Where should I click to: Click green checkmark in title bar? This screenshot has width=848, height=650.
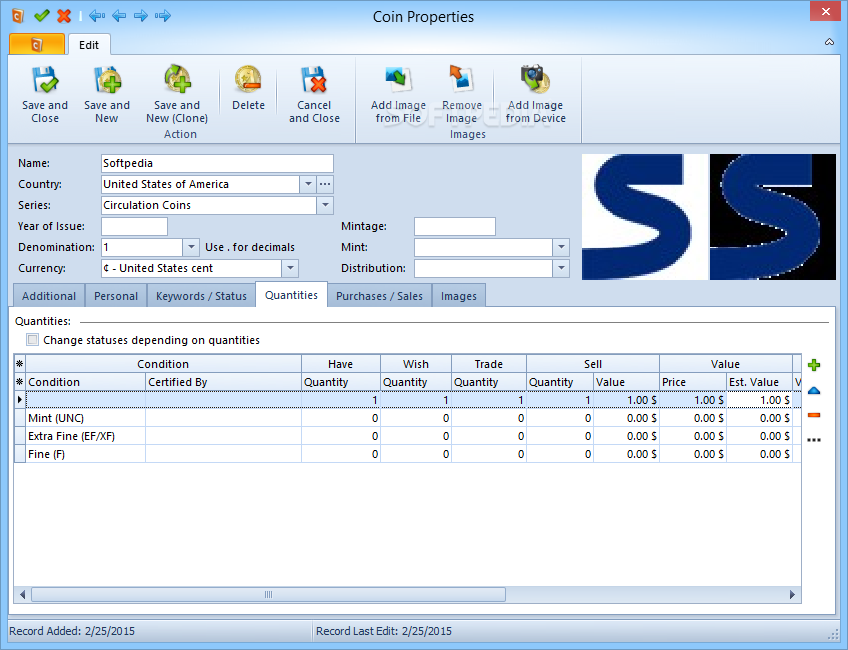tap(42, 16)
